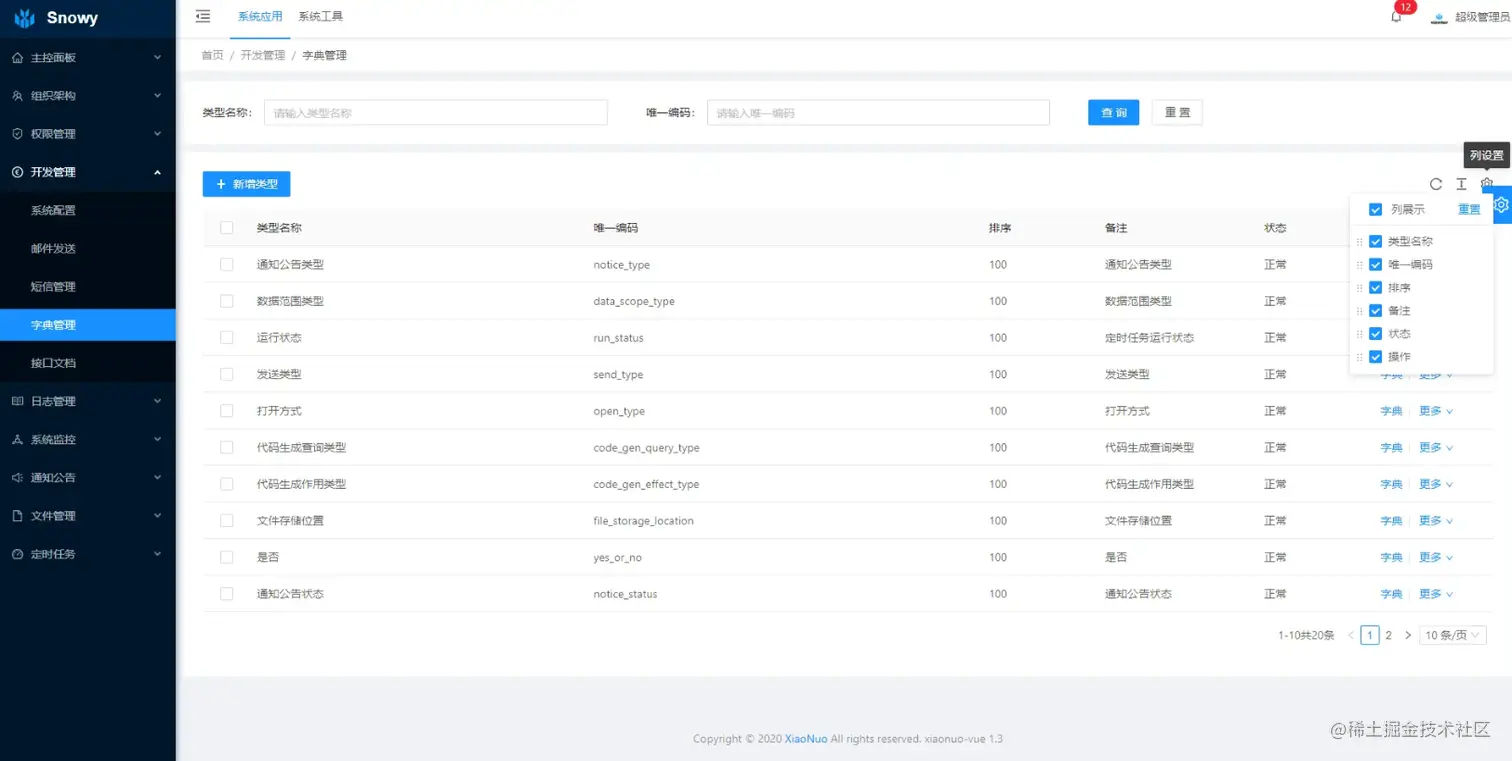Grab the drag handle beside 唯一编码 column option
The image size is (1512, 761).
pos(1359,265)
